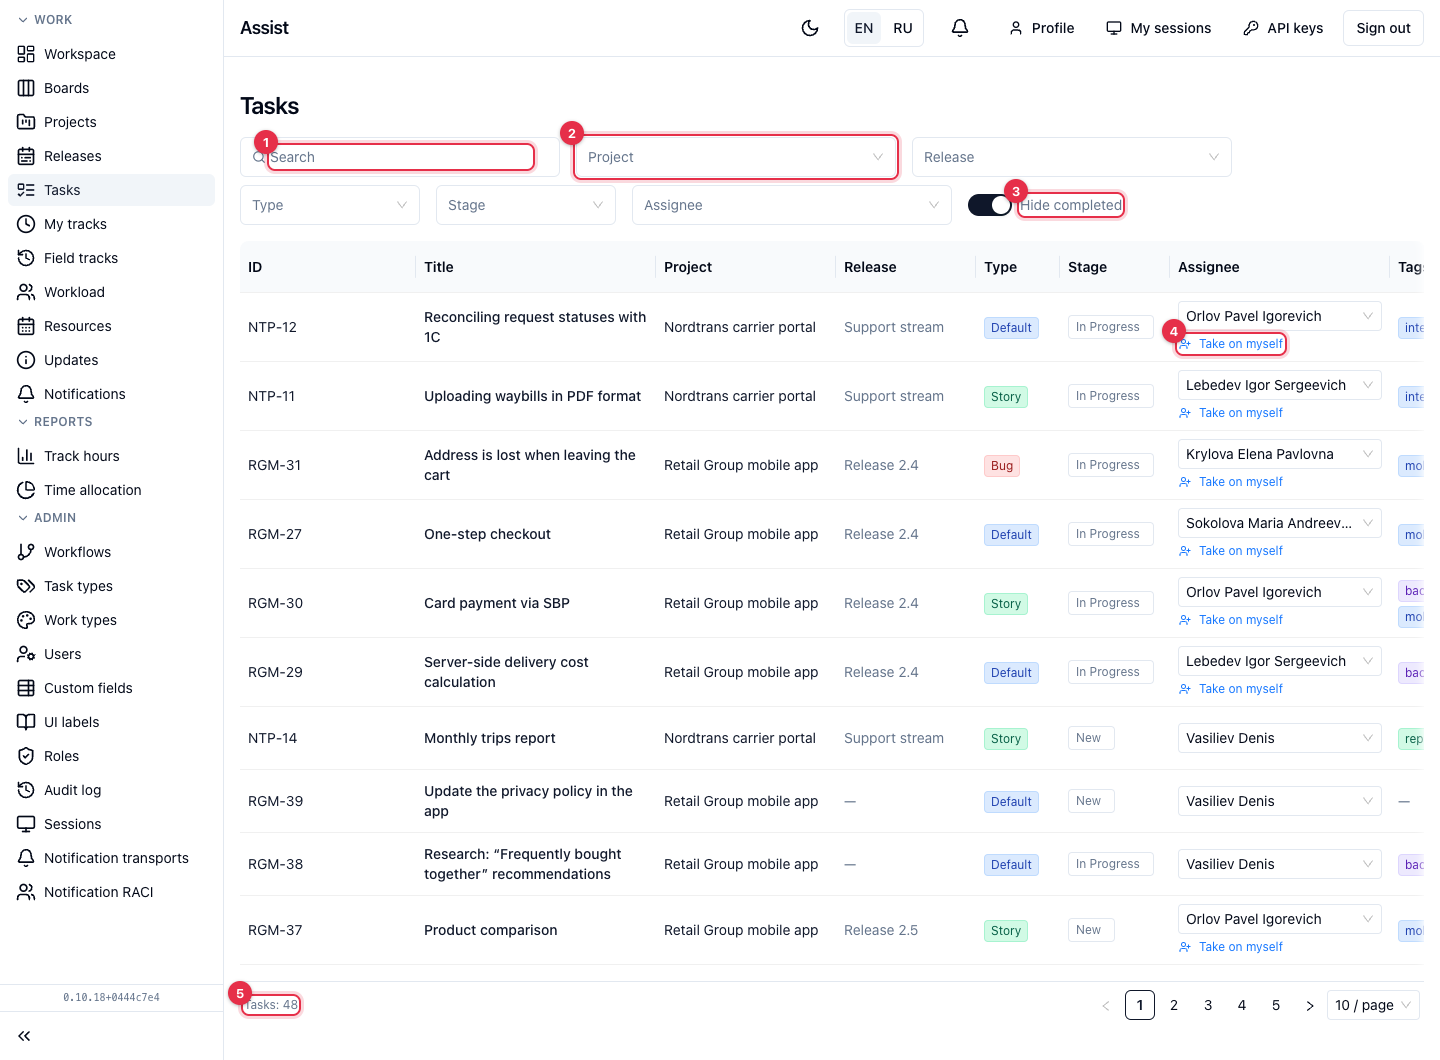Open Profile in top bar
This screenshot has height=1060, width=1440.
1041,28
